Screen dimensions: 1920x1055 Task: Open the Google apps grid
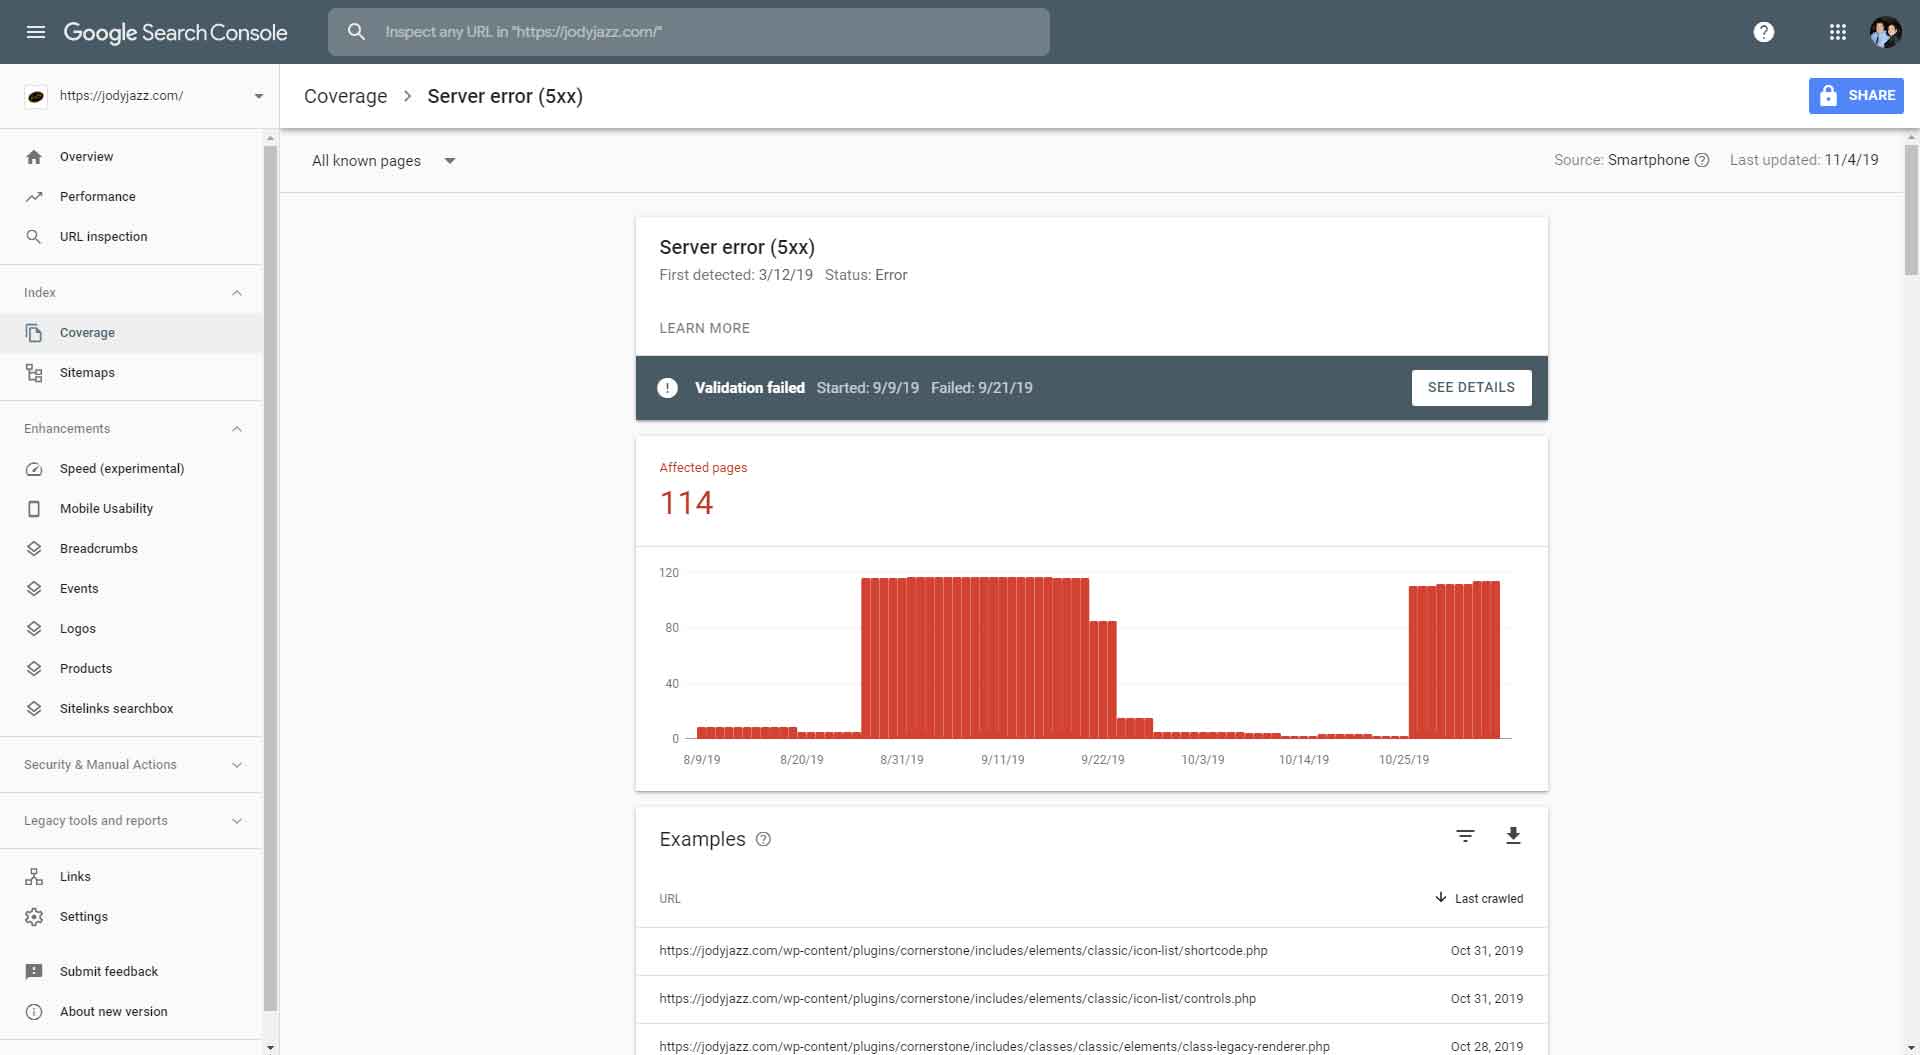pyautogui.click(x=1838, y=32)
